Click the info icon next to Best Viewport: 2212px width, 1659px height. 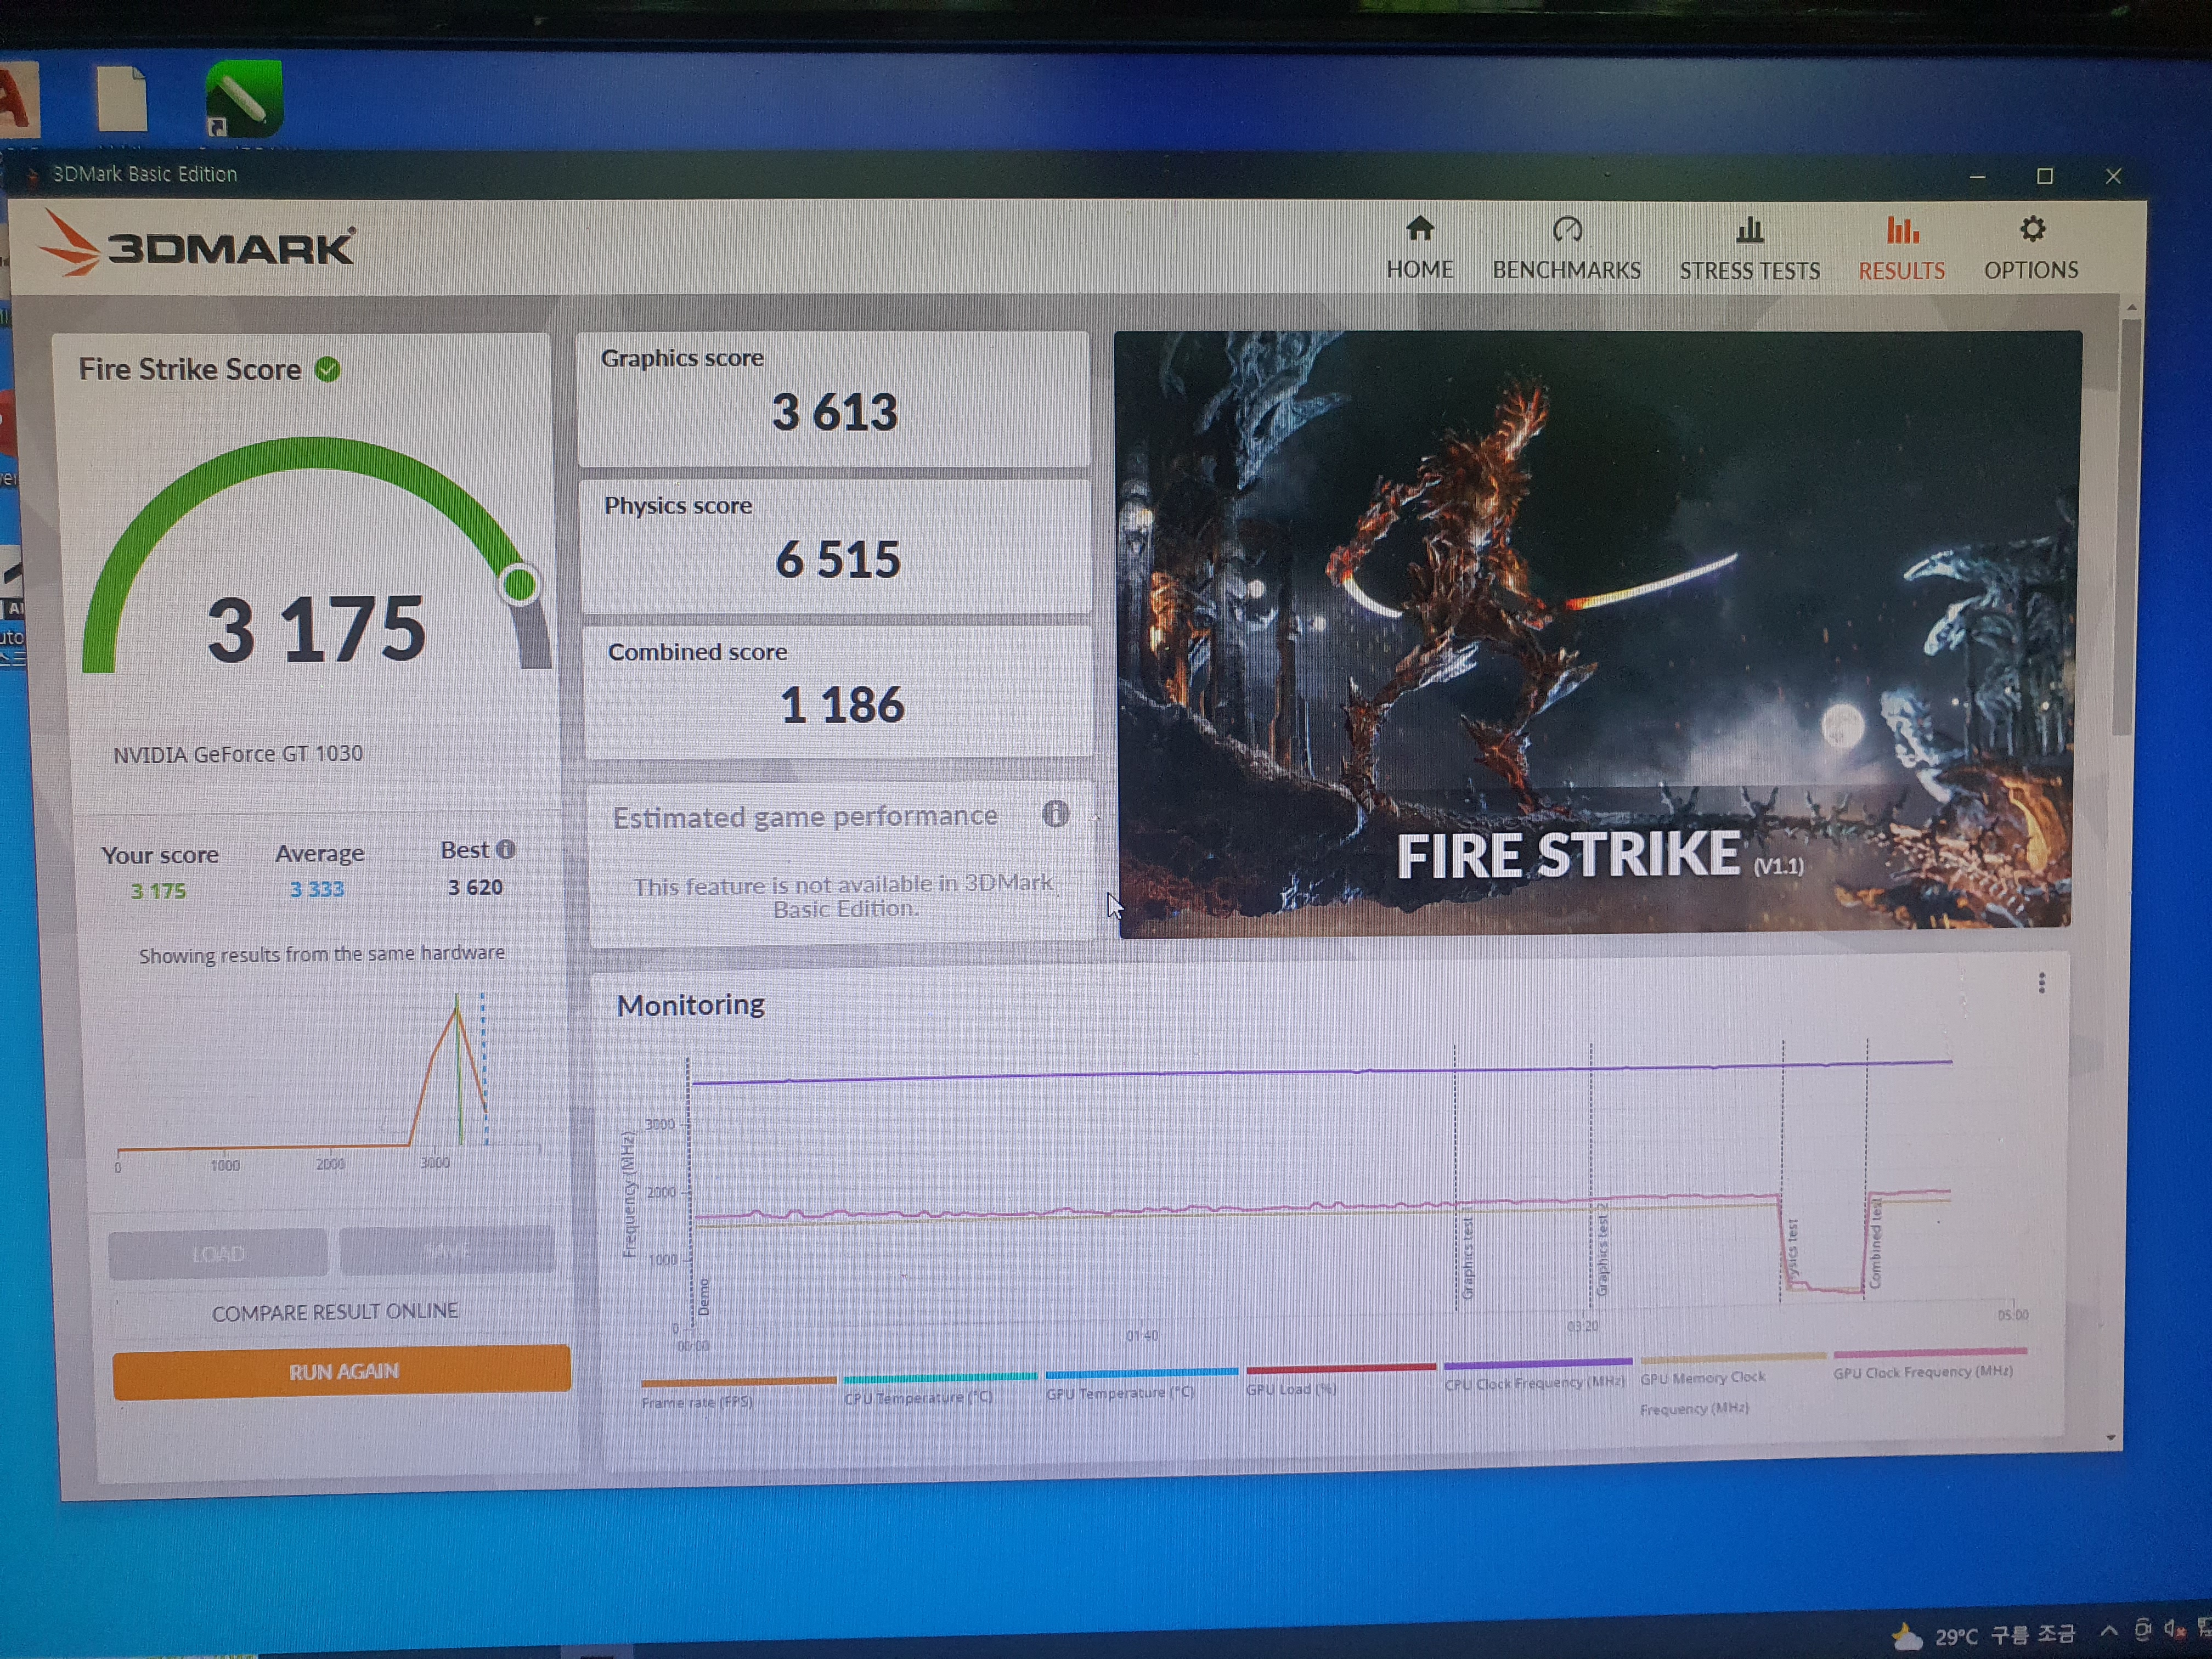(x=506, y=849)
